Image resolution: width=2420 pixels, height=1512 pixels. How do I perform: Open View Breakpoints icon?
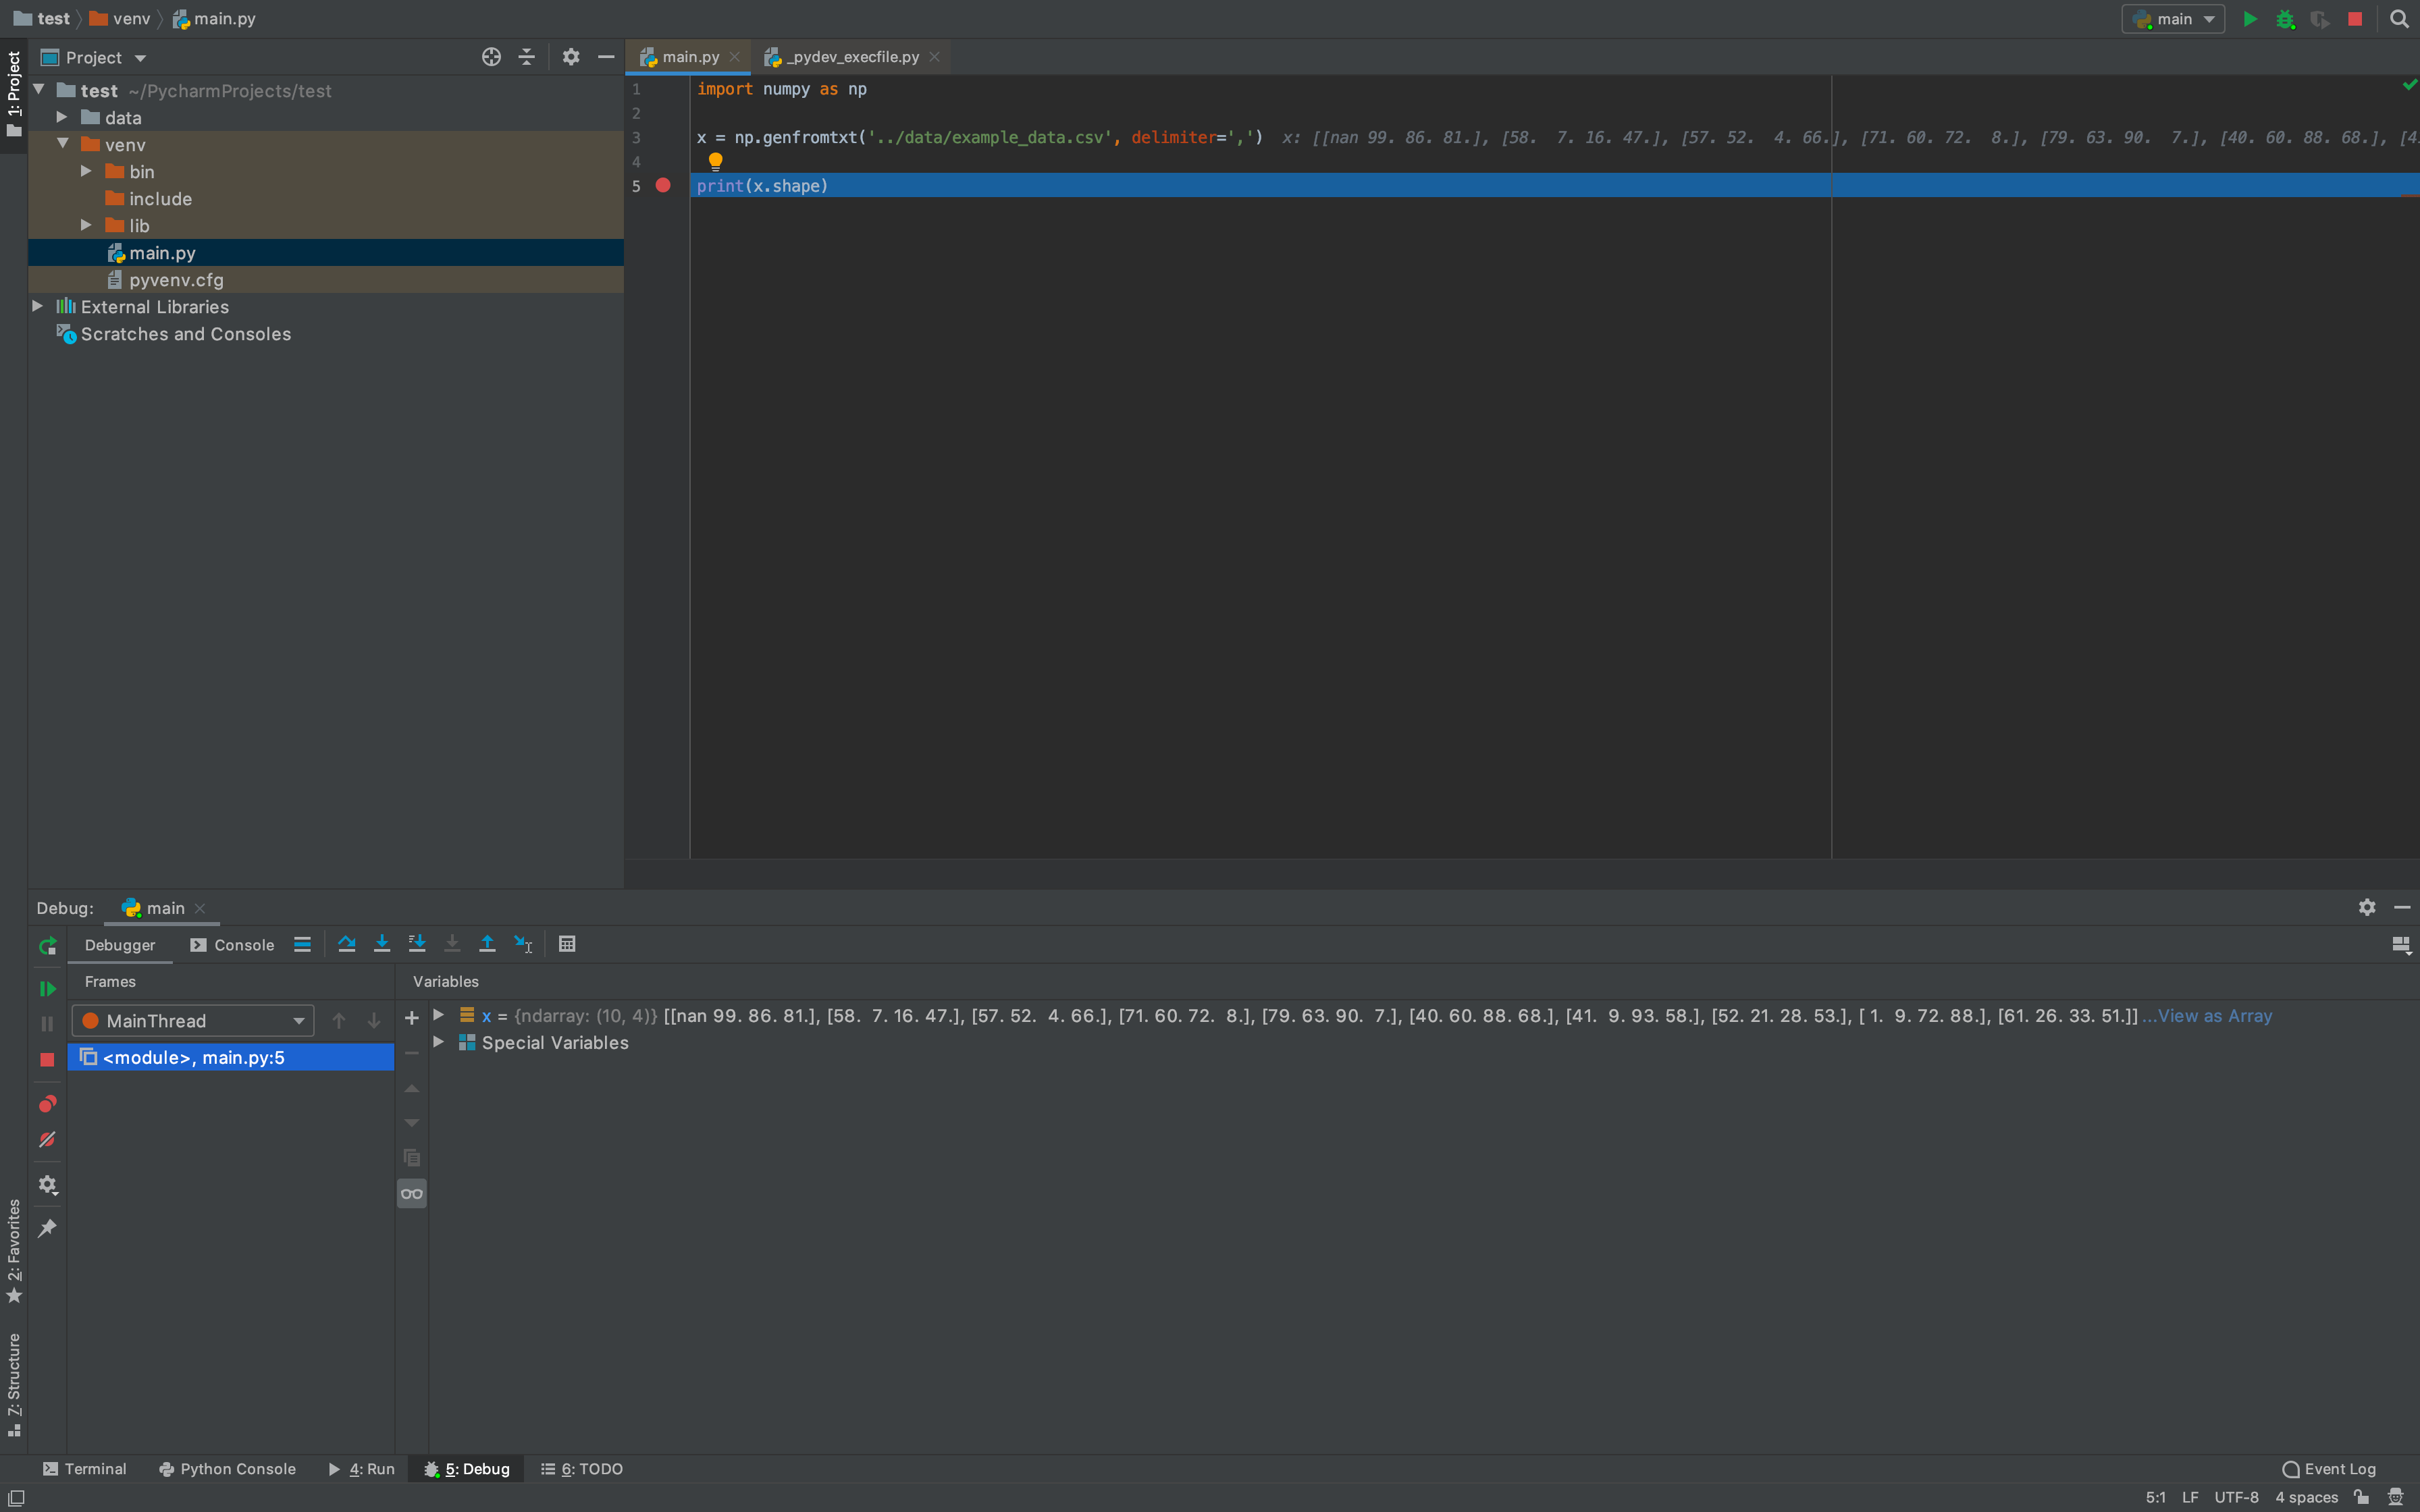(x=47, y=1104)
